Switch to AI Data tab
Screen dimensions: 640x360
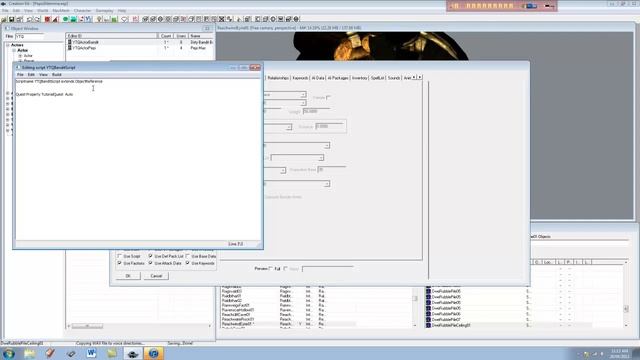click(318, 78)
